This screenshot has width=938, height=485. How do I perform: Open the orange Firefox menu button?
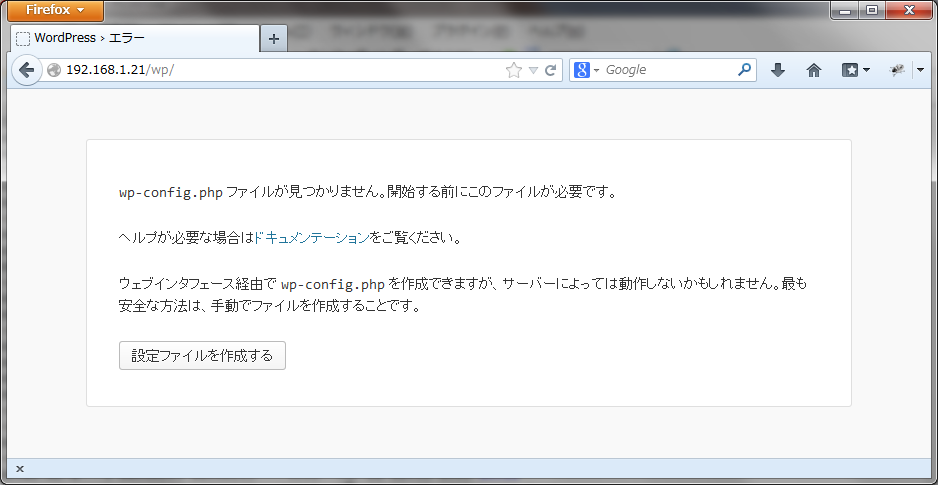click(x=55, y=10)
